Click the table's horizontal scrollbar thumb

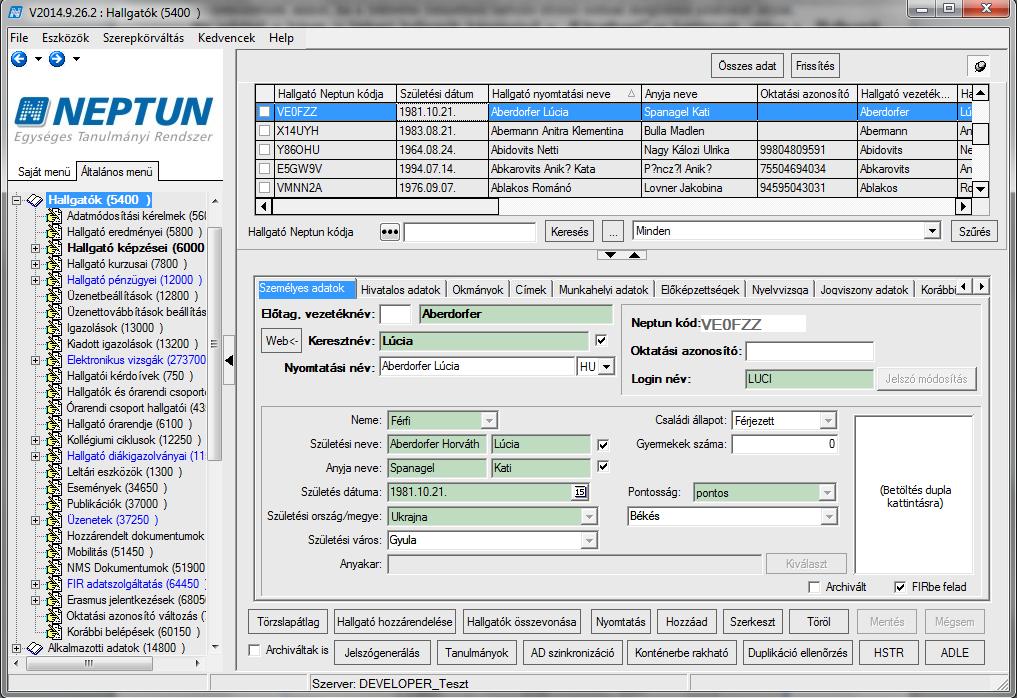pos(385,207)
